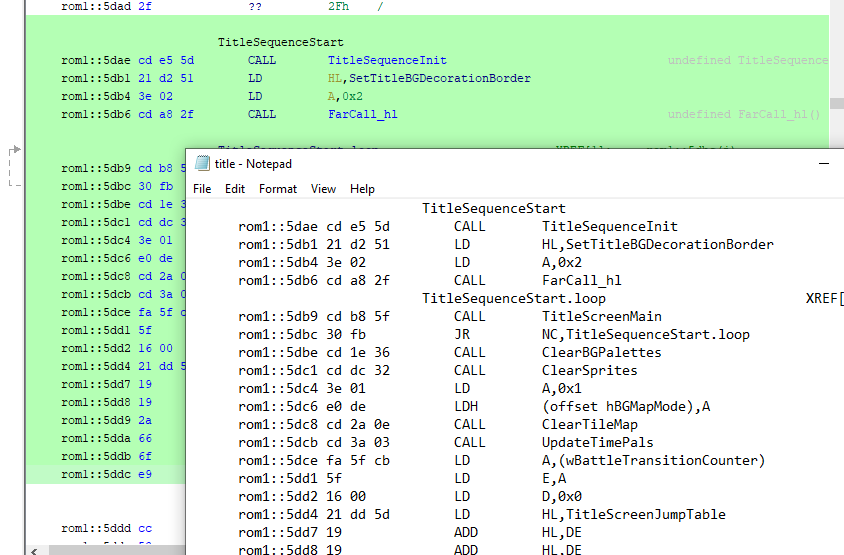Screen dimensions: 844x555
Task: Open the Help menu in Notepad
Action: click(x=362, y=188)
